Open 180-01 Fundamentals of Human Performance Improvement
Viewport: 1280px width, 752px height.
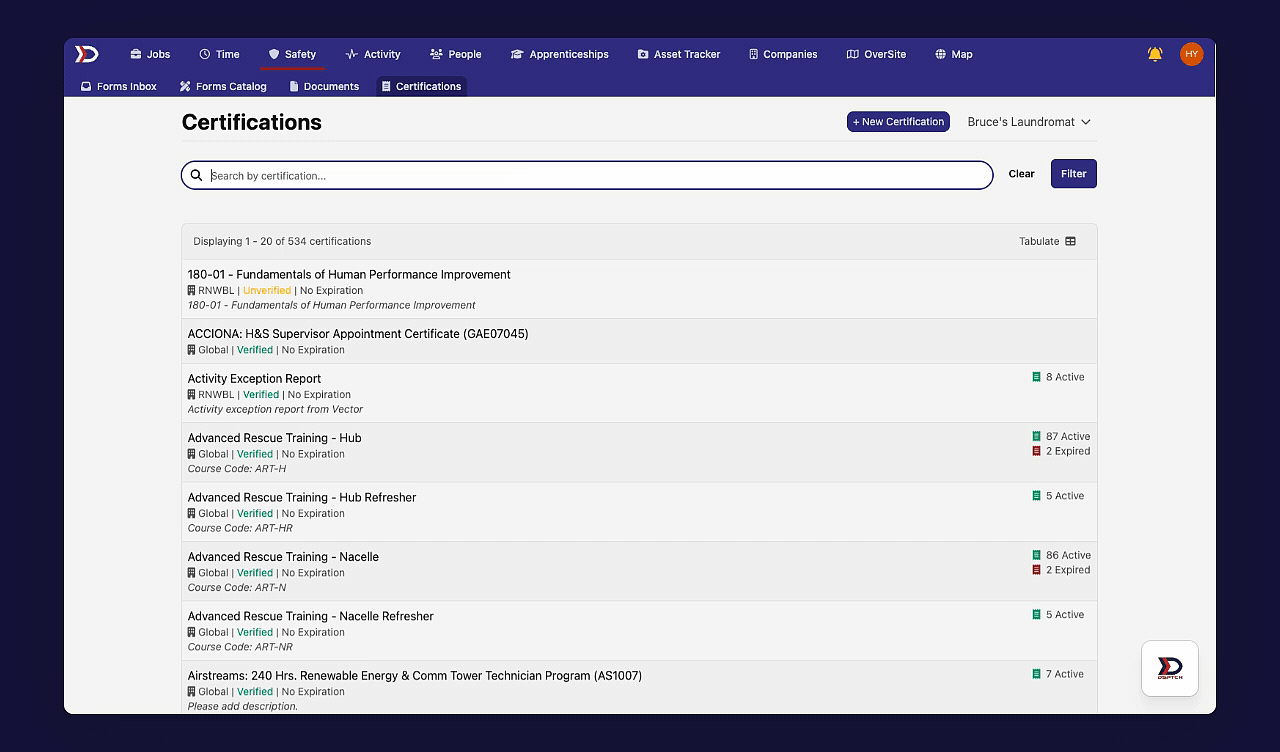coord(349,275)
